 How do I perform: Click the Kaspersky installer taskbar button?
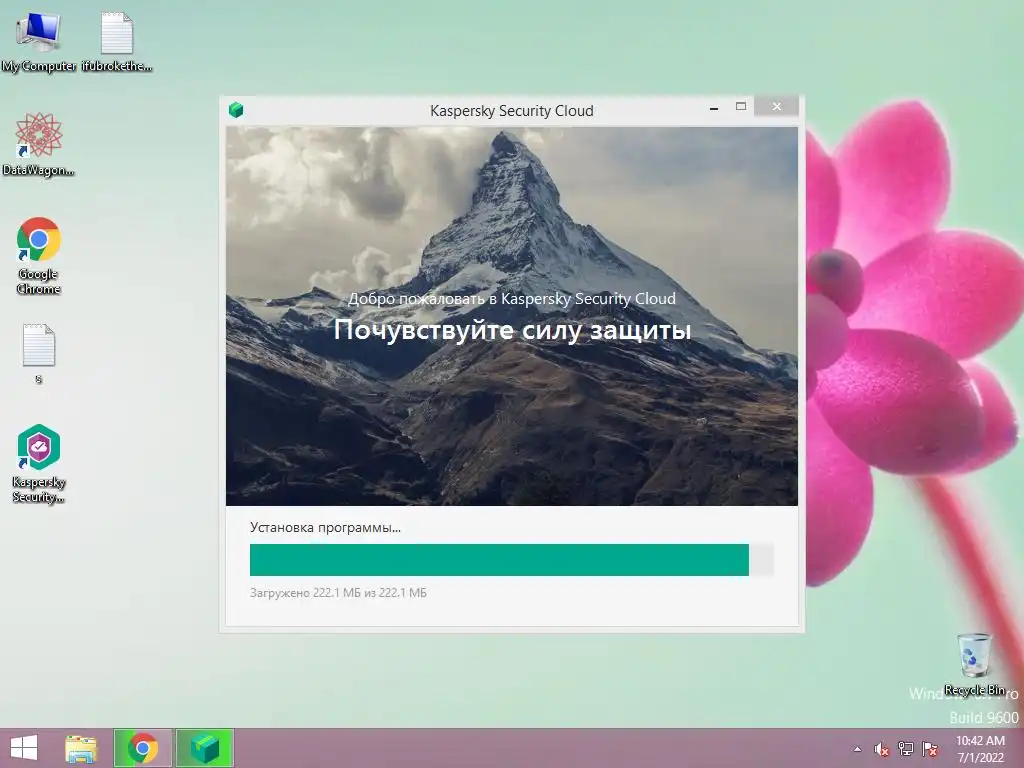coord(204,748)
